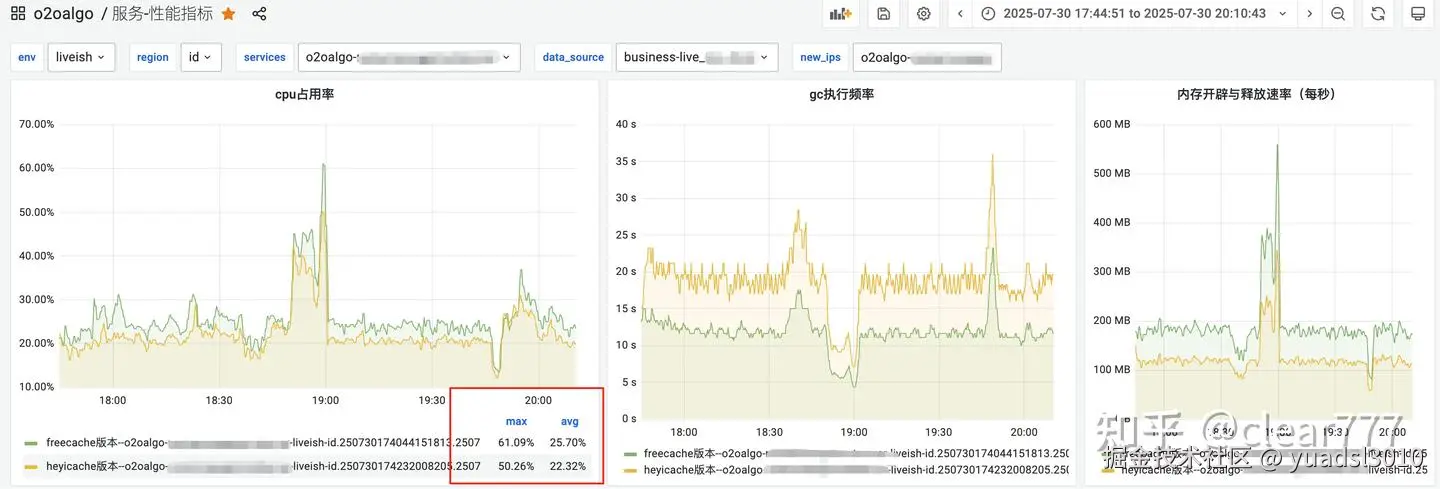Shift time range forward

(1310, 14)
